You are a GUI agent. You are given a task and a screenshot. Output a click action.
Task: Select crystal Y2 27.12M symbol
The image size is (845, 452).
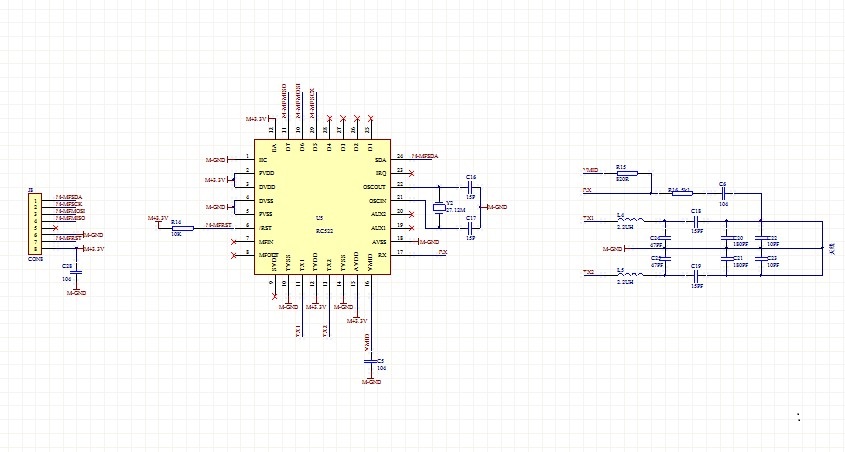[x=437, y=208]
